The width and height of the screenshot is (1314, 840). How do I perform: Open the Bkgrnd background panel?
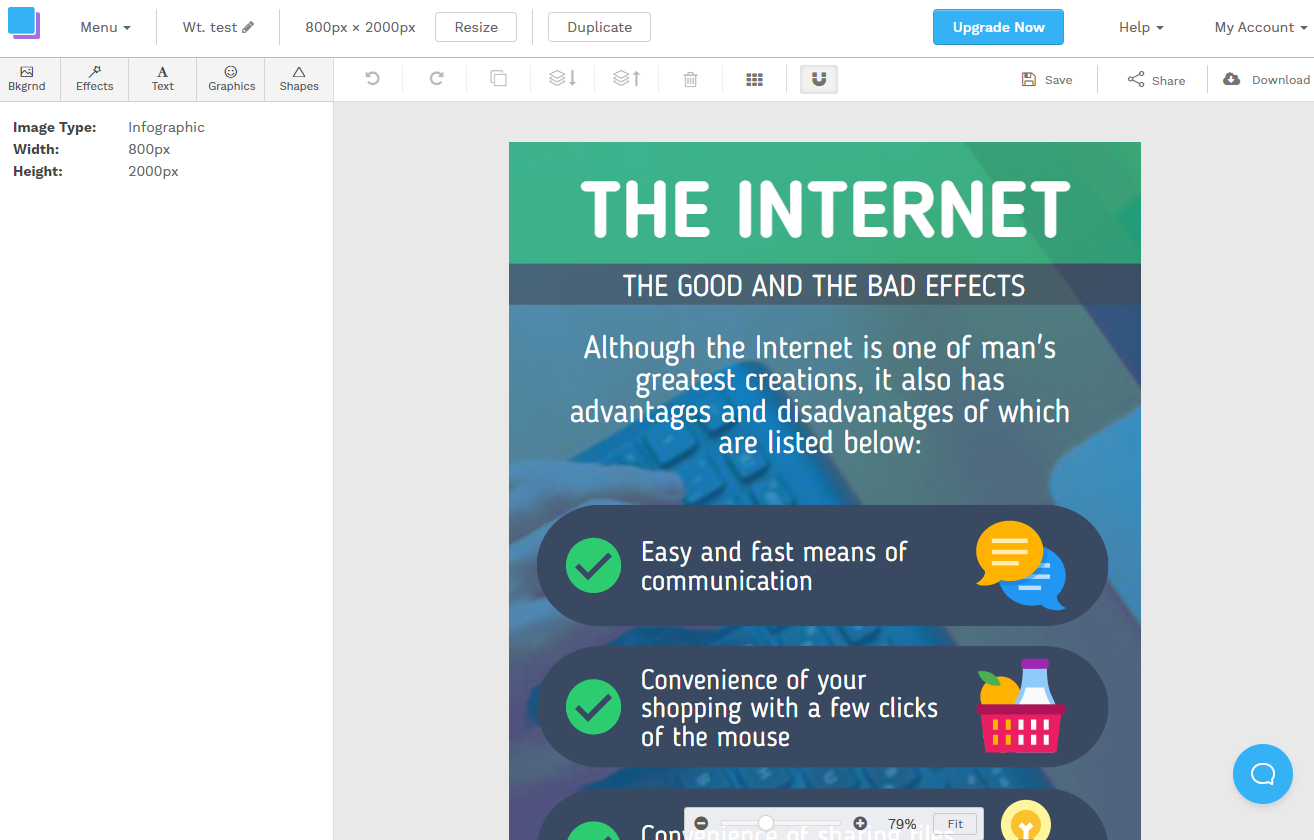point(27,79)
